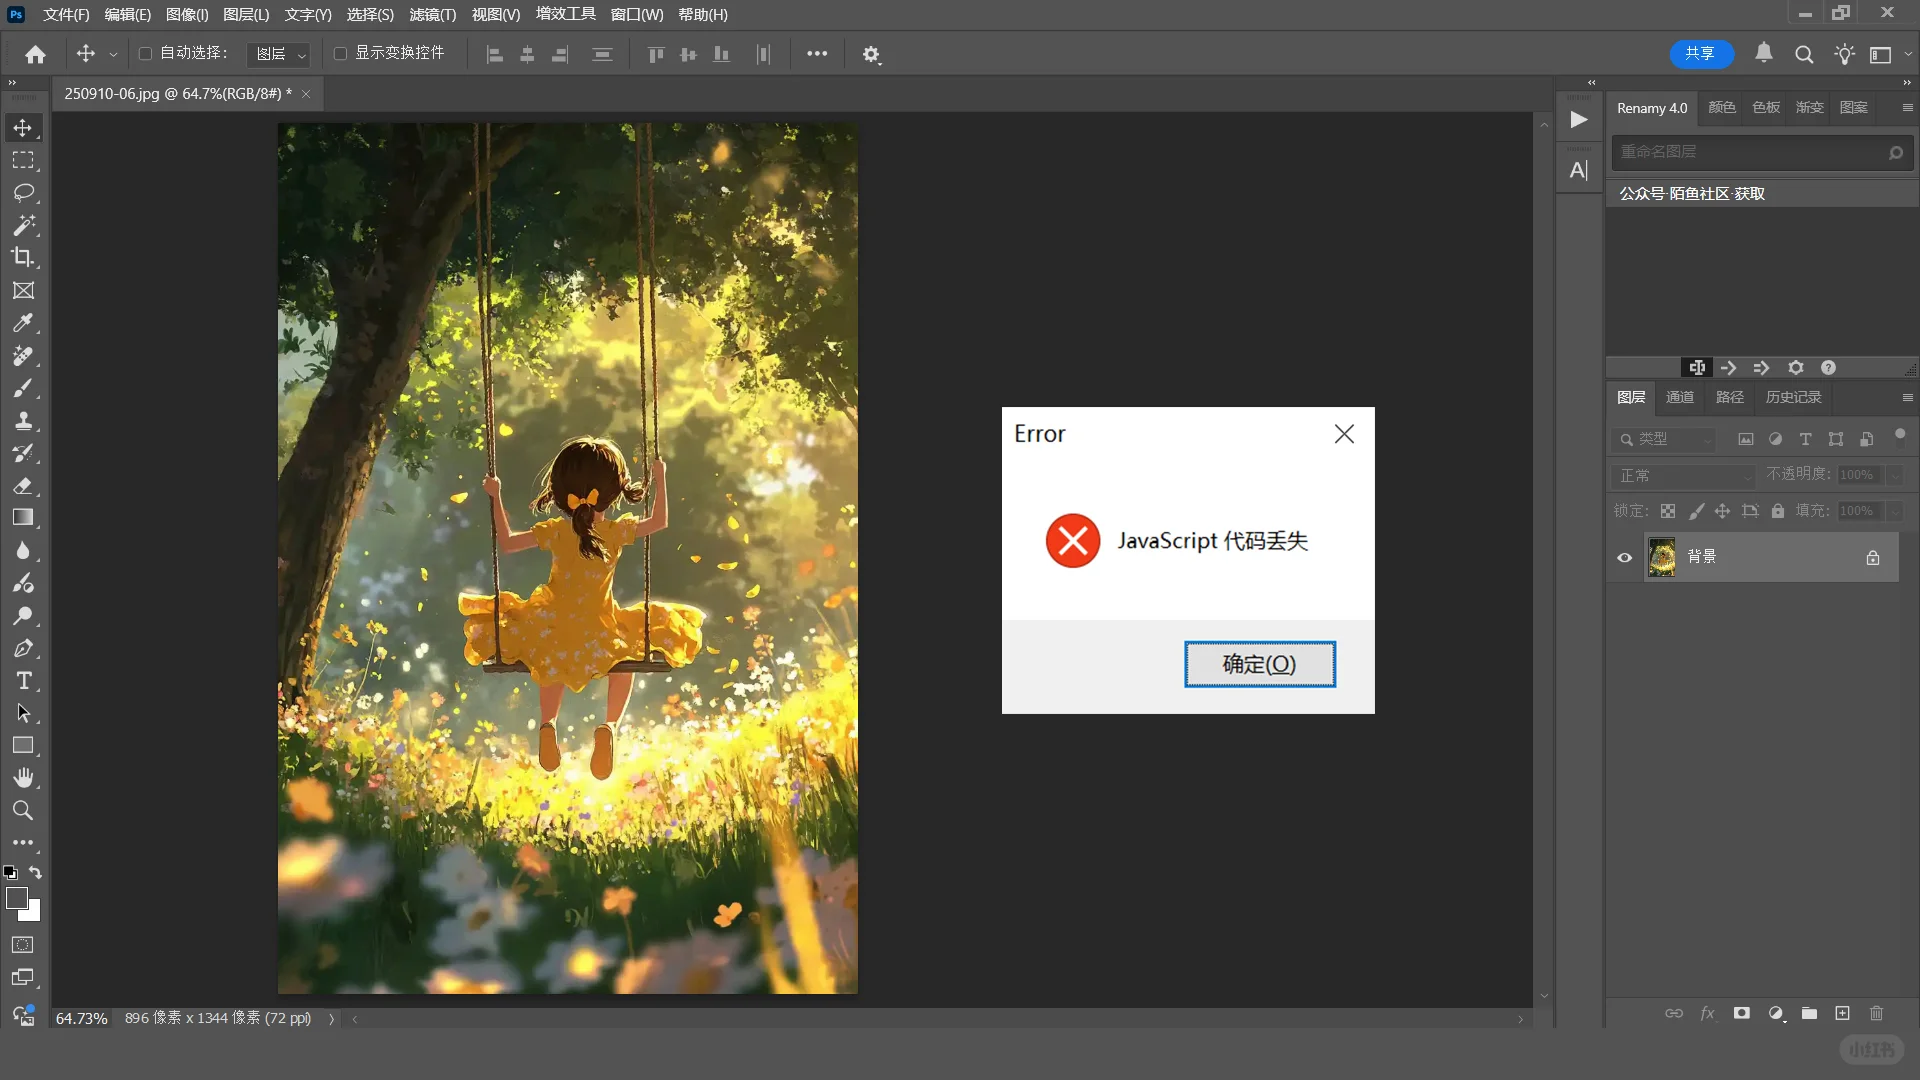Select the Horizontal Type tool
This screenshot has height=1080, width=1920.
click(x=23, y=681)
